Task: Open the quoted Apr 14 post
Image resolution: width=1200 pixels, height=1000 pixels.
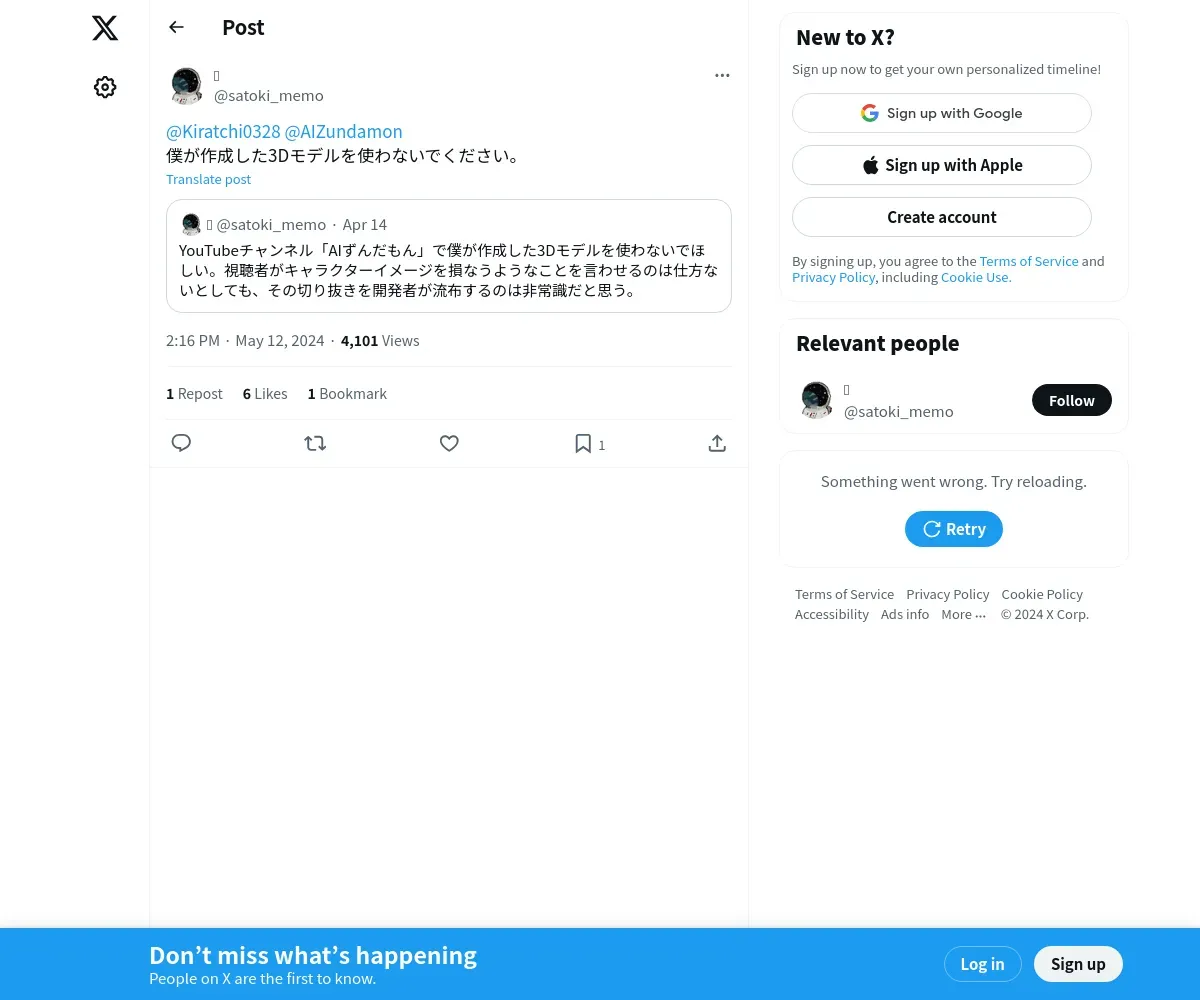Action: [x=449, y=256]
